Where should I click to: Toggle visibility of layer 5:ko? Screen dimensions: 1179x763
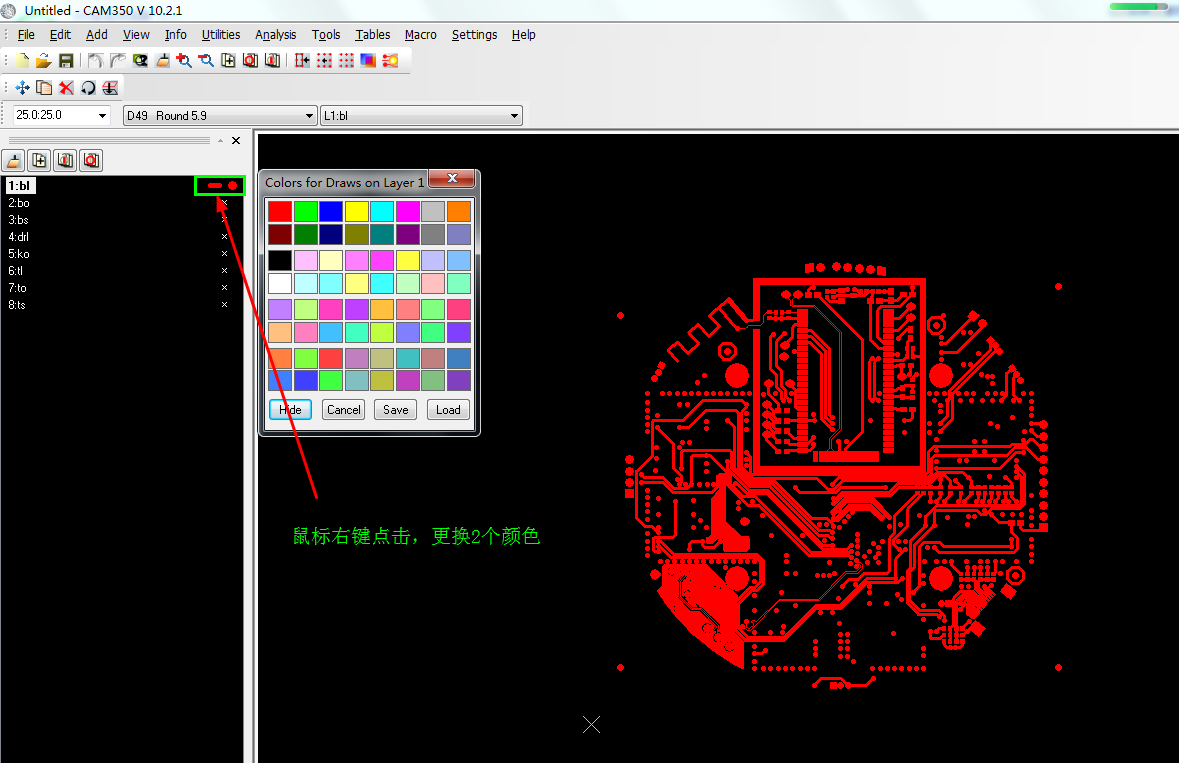(x=224, y=254)
